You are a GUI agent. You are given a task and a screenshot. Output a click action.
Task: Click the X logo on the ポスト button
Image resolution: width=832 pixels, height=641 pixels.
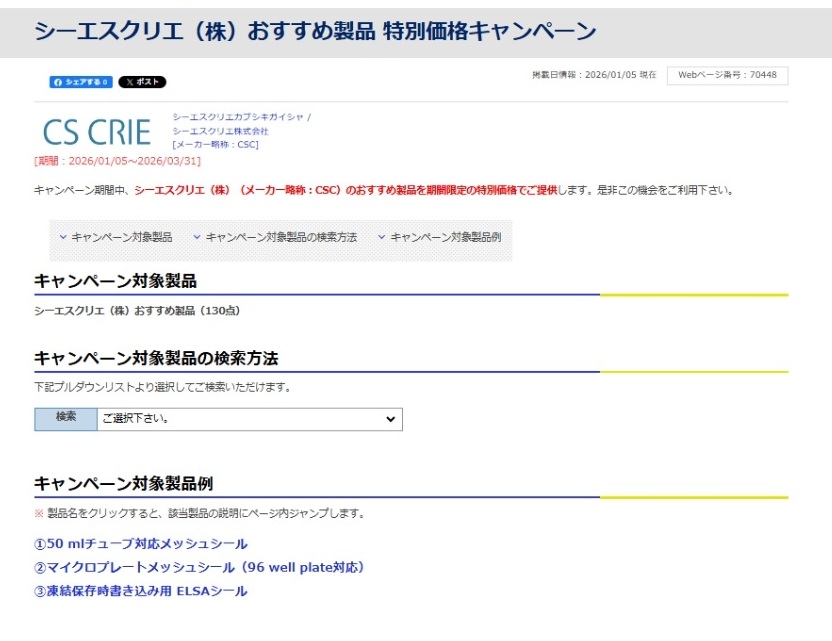[129, 82]
